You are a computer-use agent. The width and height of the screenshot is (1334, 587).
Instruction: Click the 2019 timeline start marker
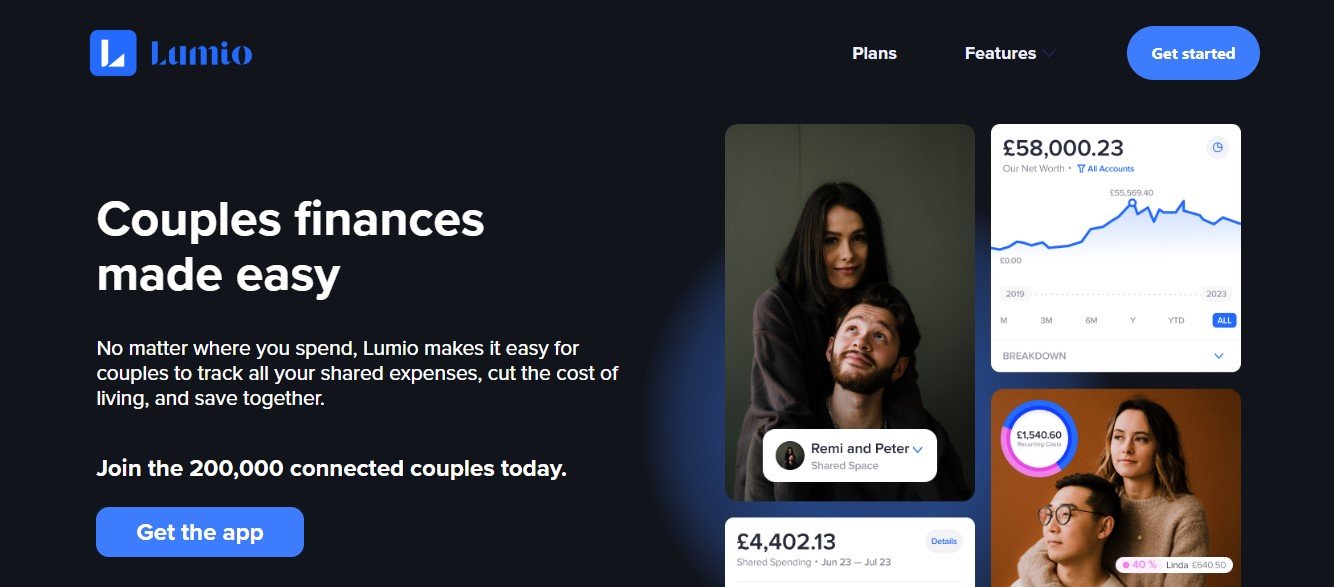(x=1016, y=295)
